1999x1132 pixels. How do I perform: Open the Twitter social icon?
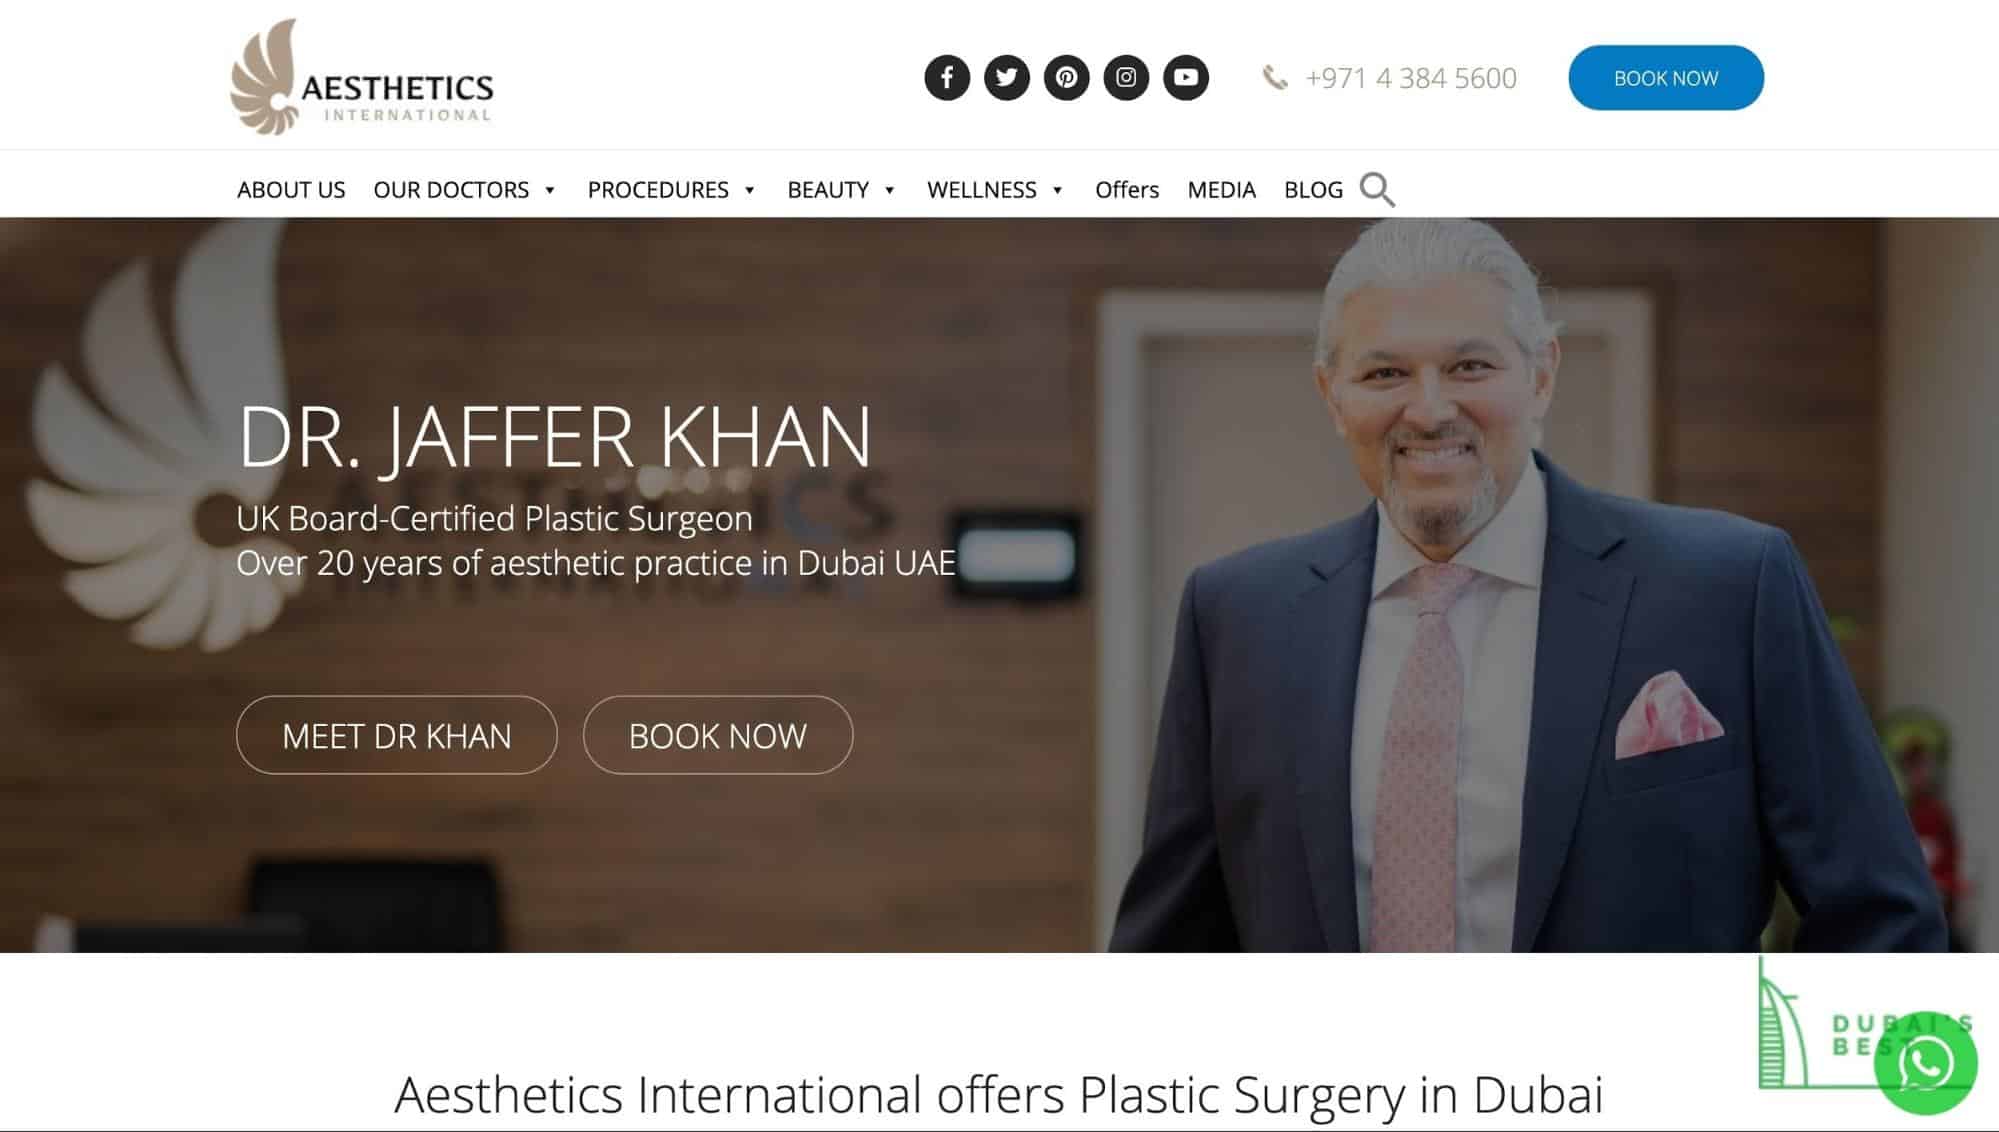coord(1006,78)
